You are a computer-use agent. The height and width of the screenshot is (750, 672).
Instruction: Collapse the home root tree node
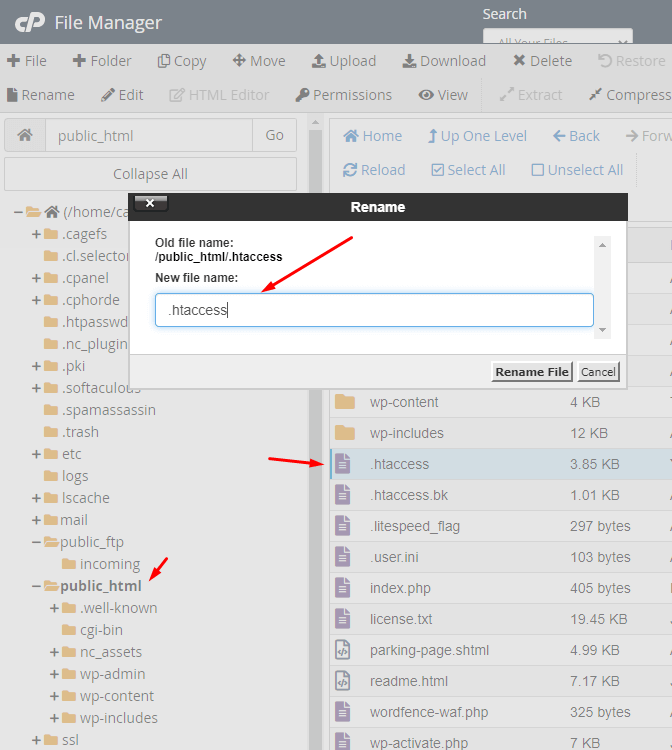[18, 211]
